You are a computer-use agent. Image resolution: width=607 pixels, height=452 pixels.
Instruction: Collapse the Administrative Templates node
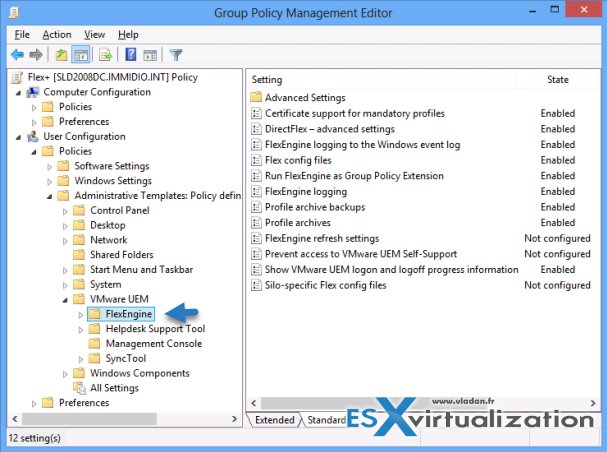(50, 197)
